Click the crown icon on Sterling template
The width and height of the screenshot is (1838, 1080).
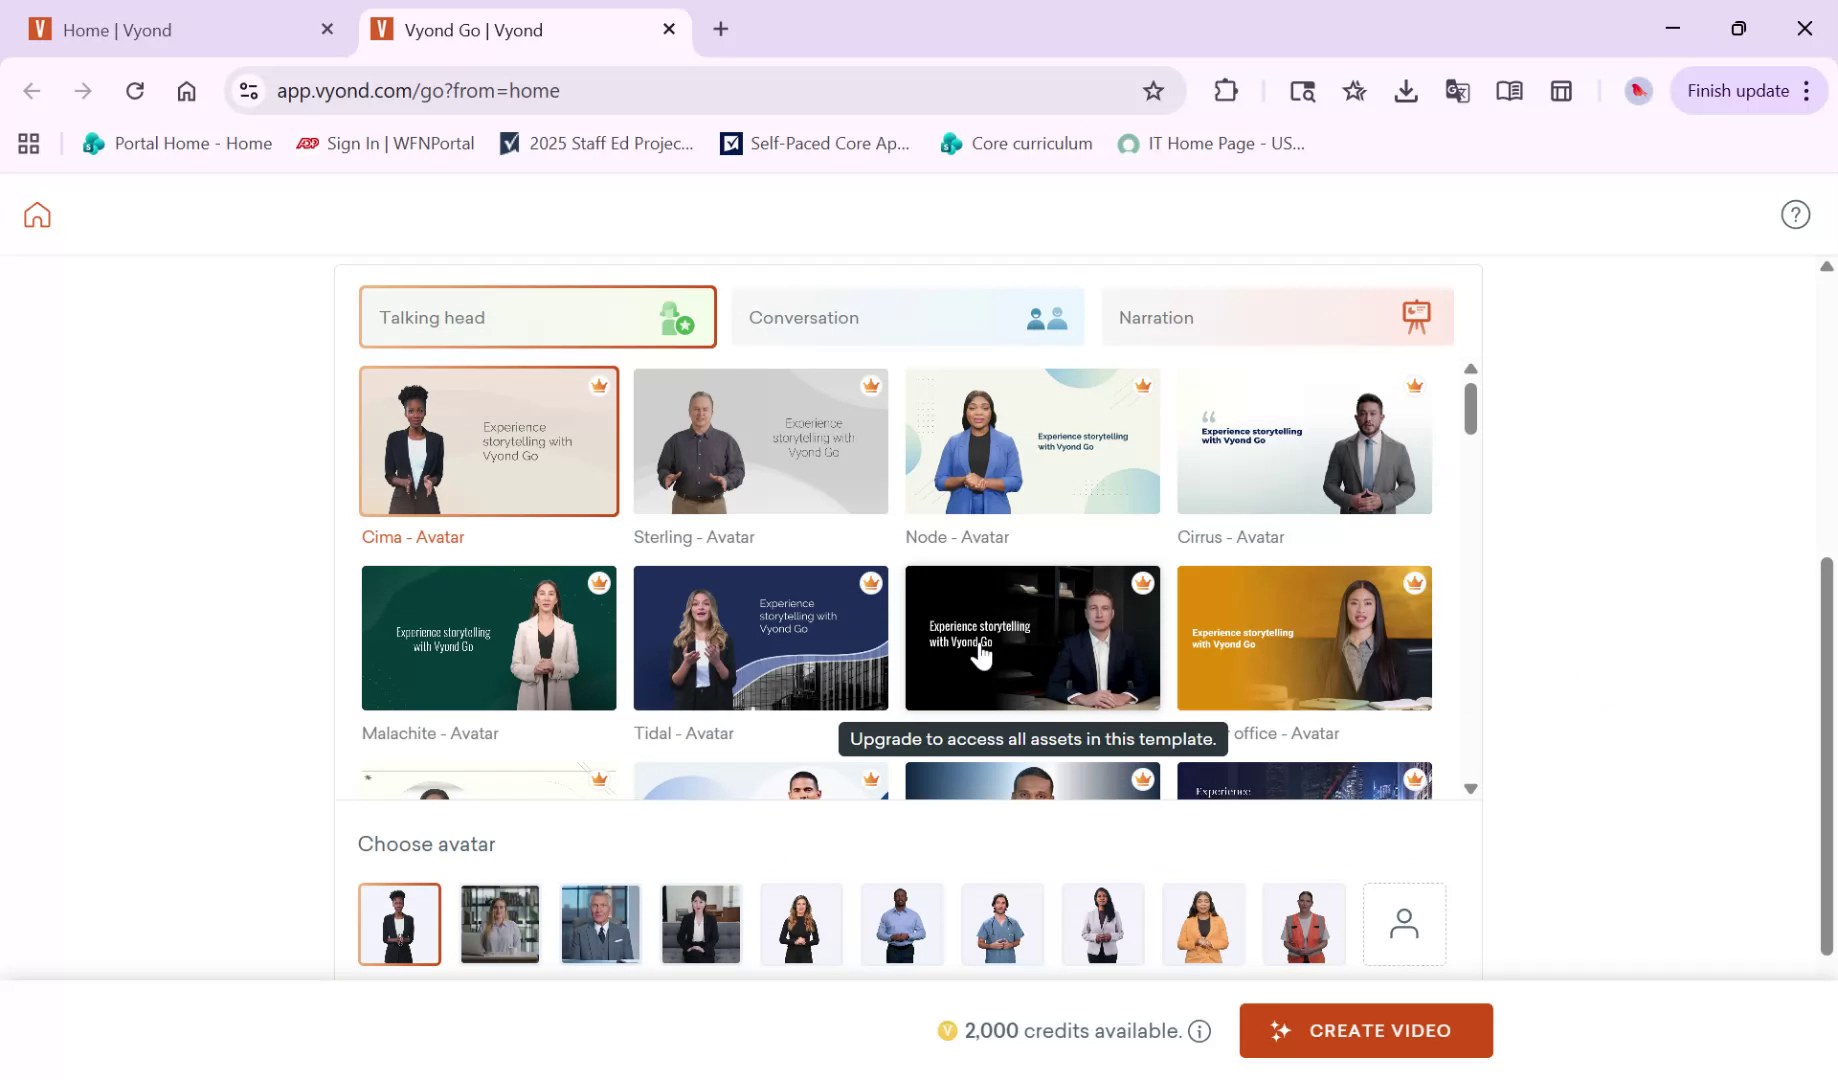pos(869,385)
